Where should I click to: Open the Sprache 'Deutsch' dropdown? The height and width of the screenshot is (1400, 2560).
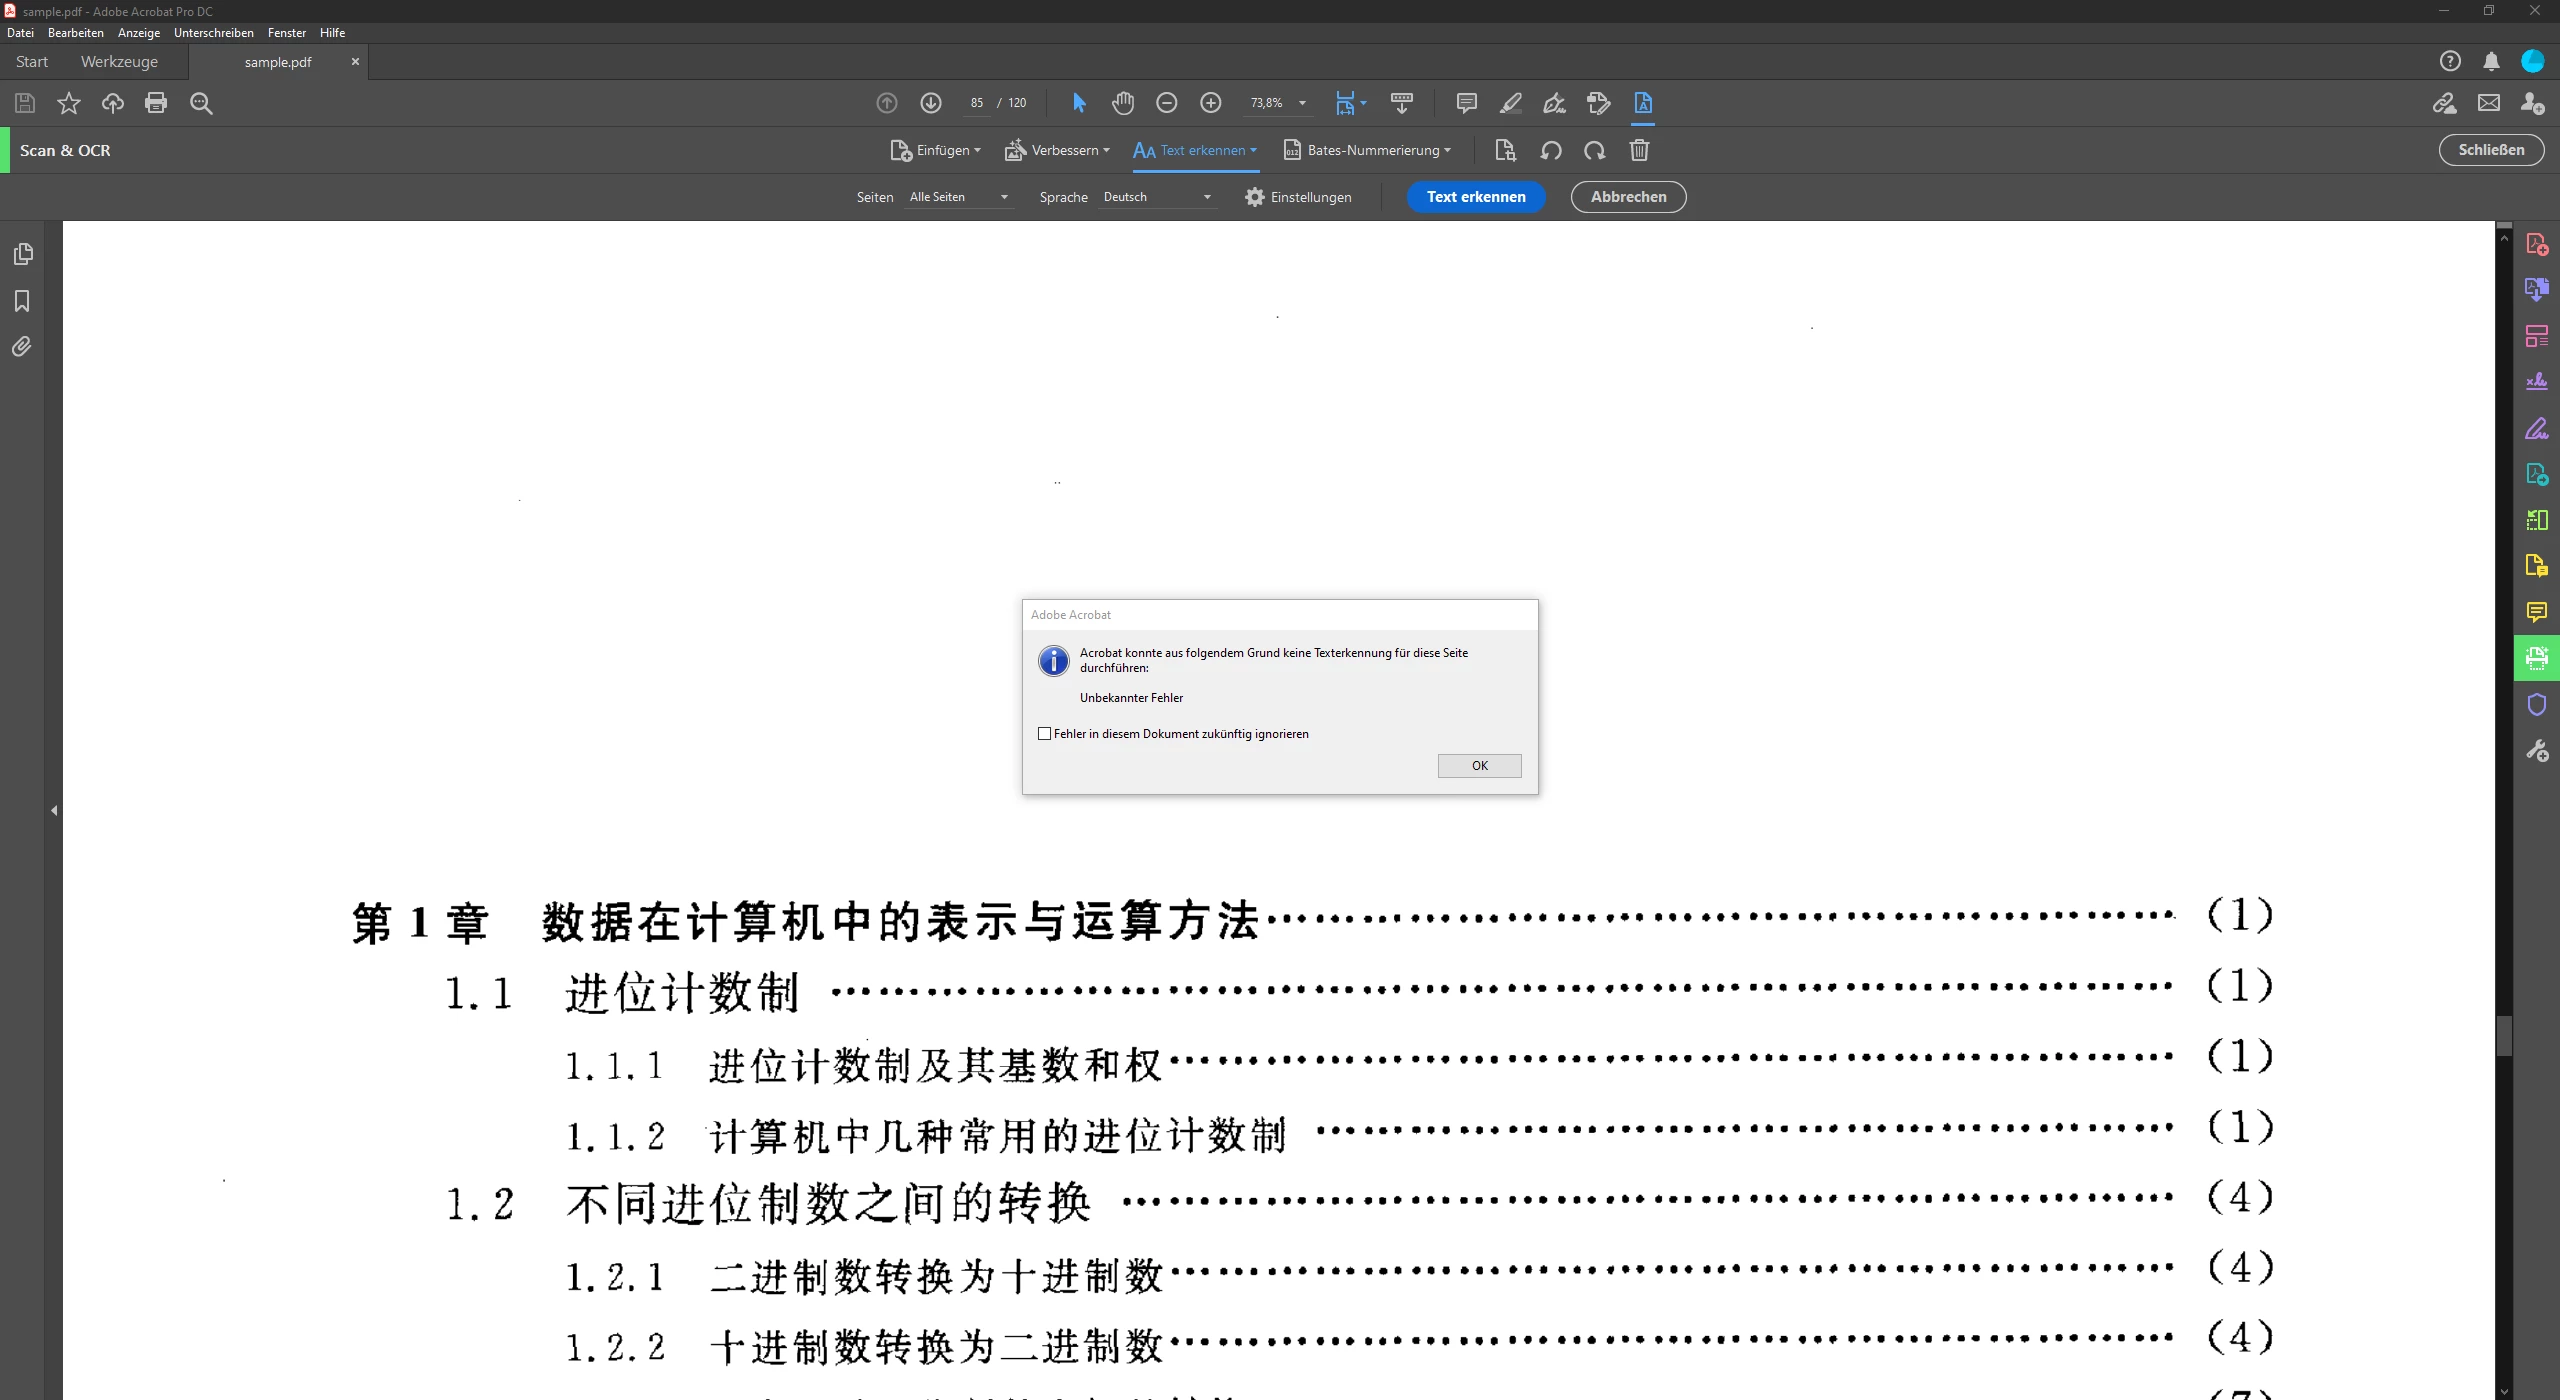click(1157, 197)
